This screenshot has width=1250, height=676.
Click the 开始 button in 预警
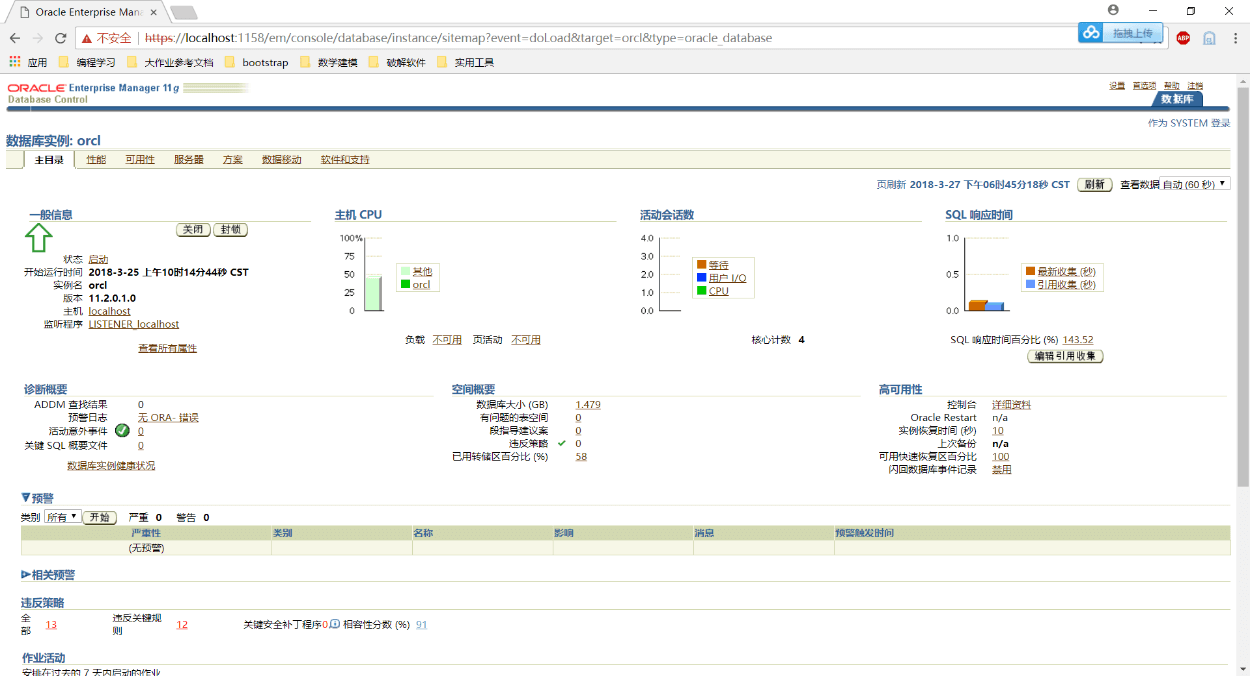click(99, 518)
